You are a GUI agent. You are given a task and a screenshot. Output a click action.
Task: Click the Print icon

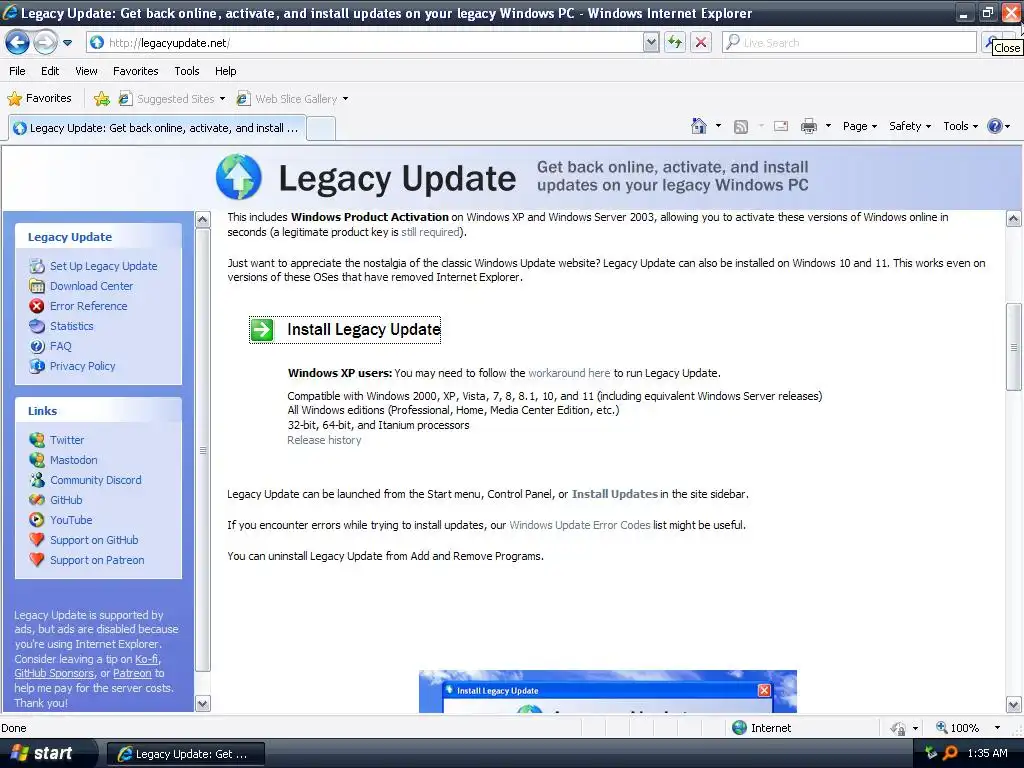point(808,126)
